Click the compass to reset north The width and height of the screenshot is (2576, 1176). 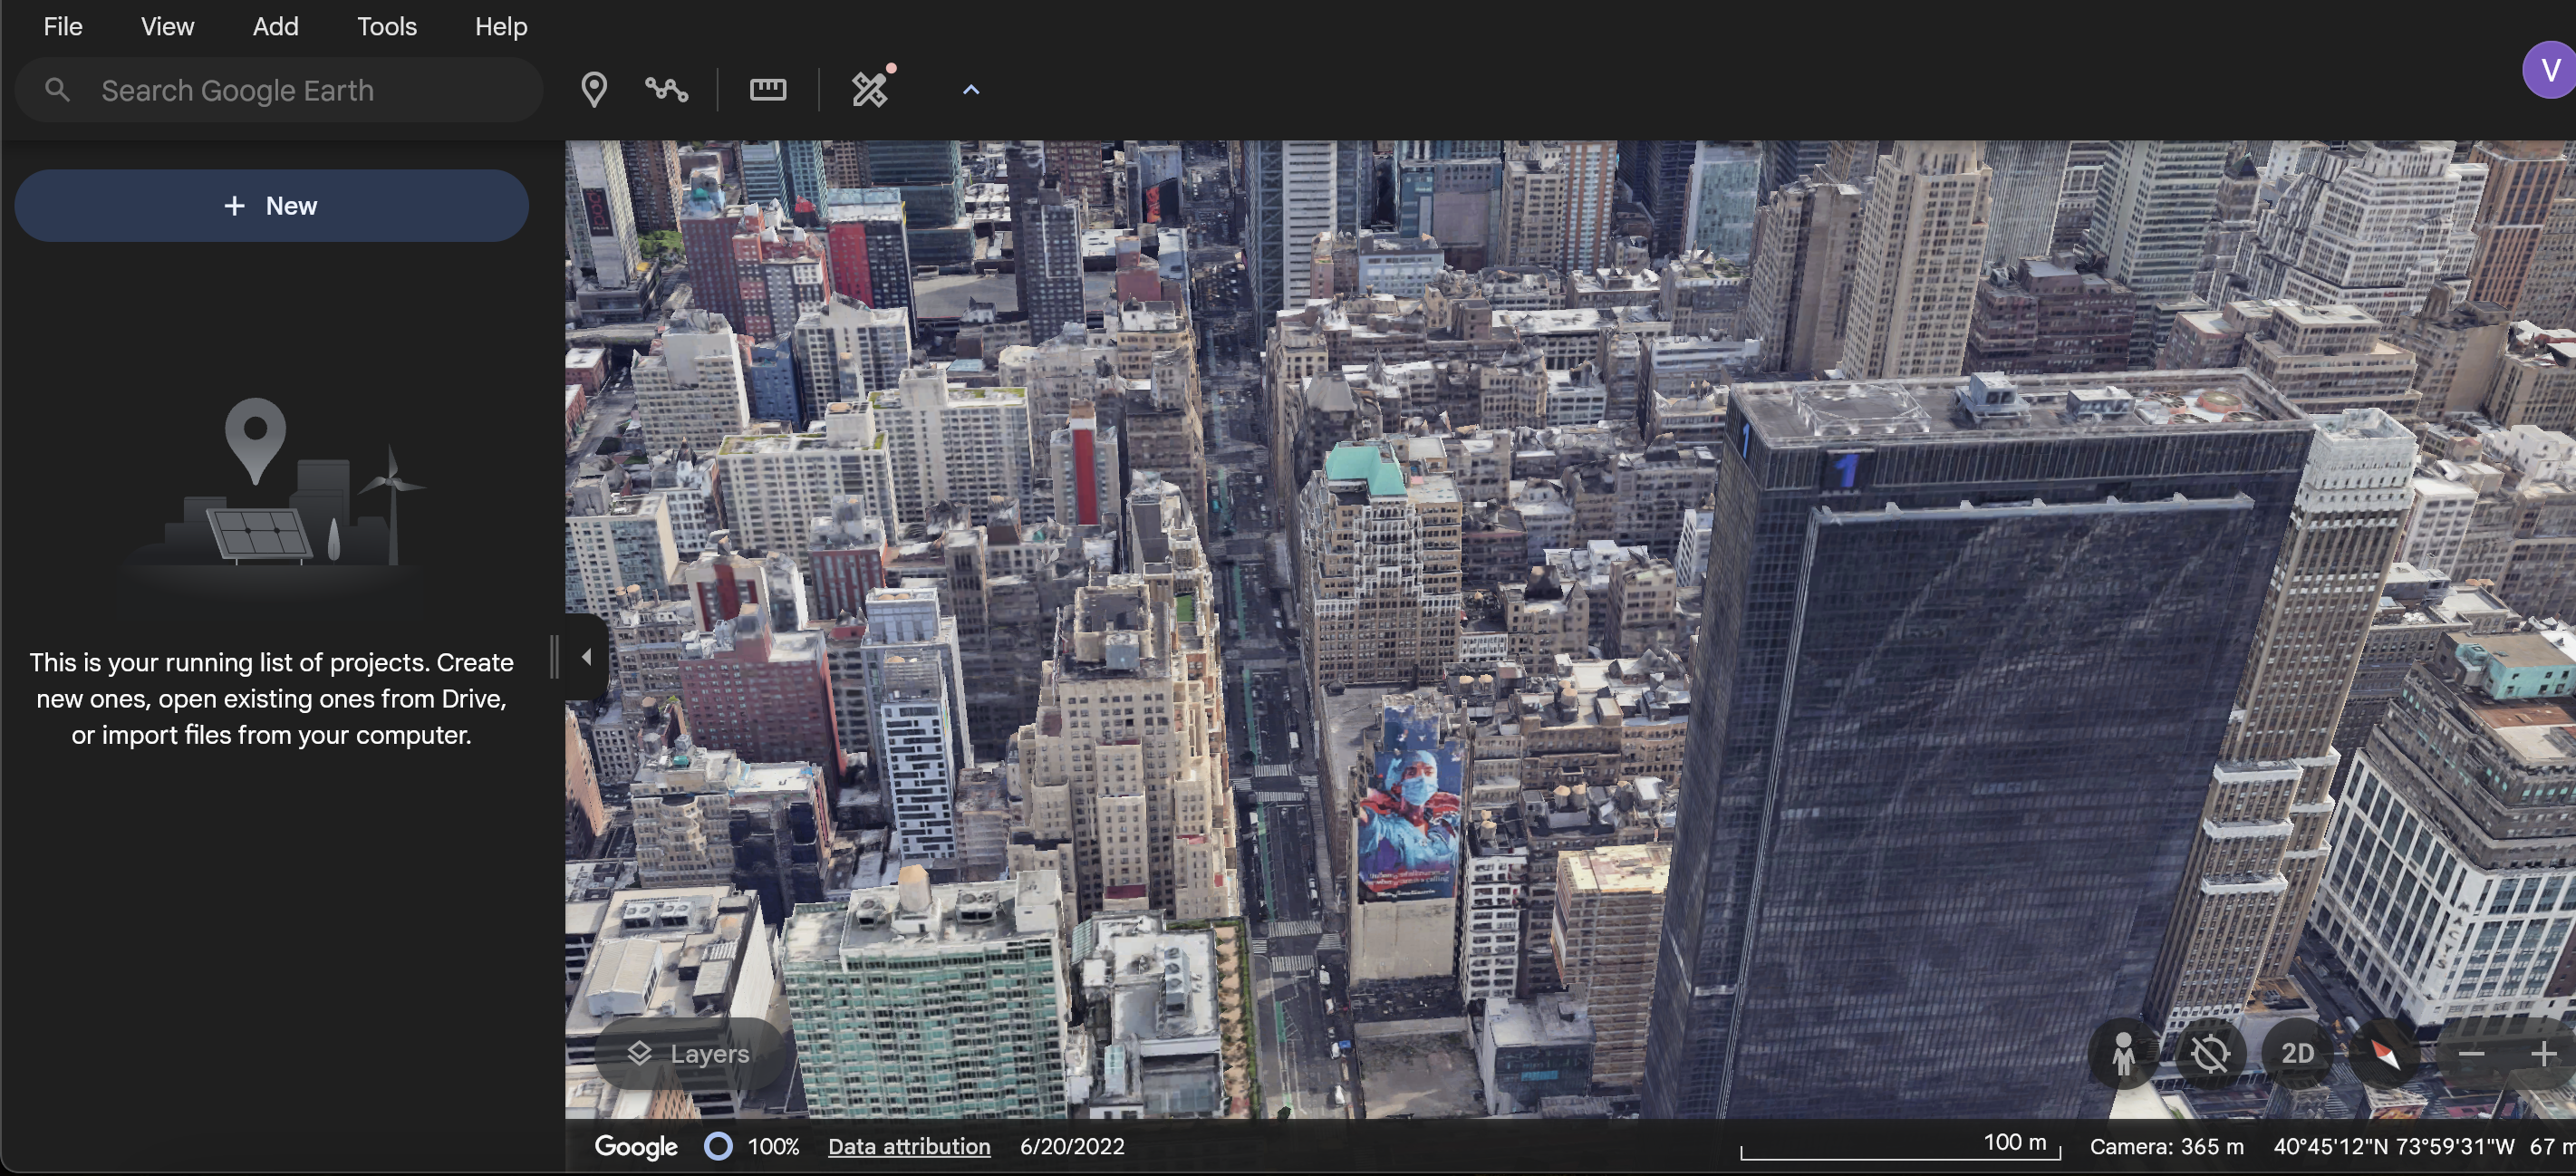[x=2385, y=1053]
